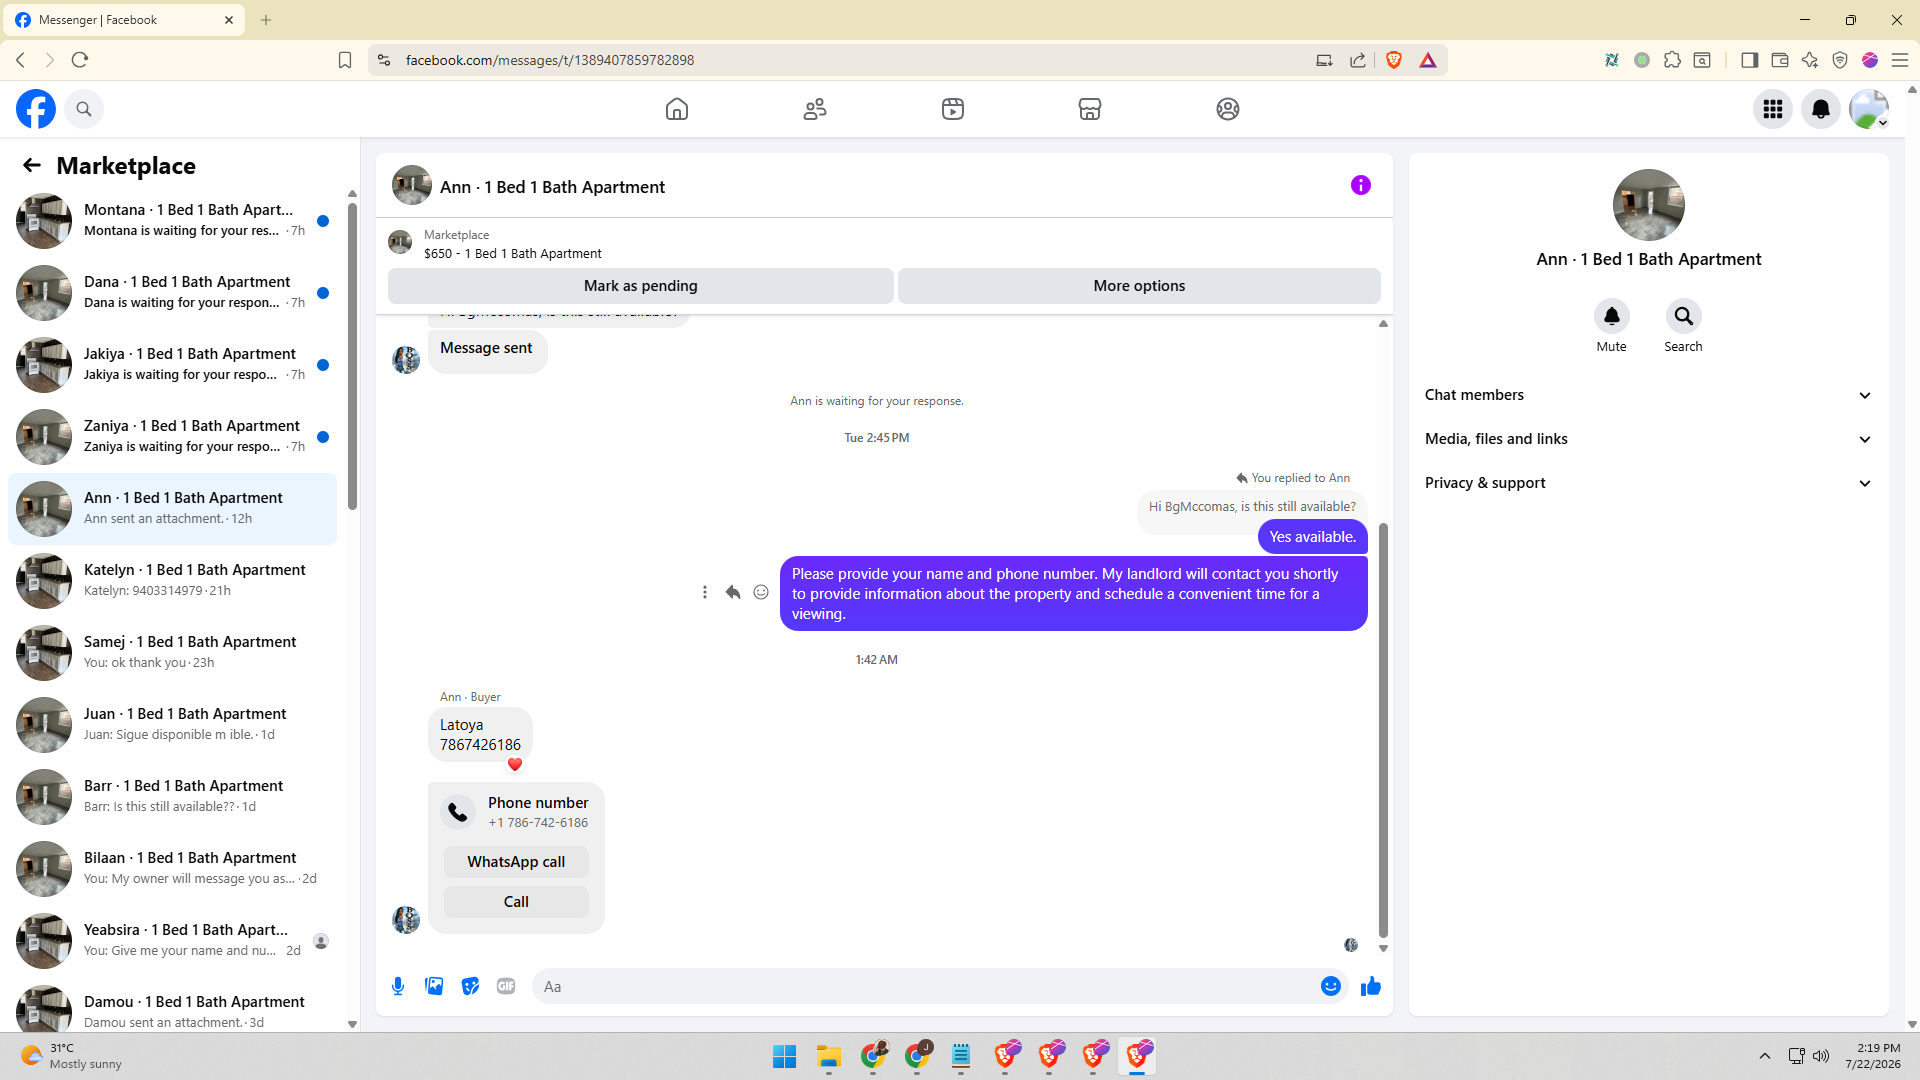Reply to the landlord message
The image size is (1920, 1080).
tap(733, 592)
